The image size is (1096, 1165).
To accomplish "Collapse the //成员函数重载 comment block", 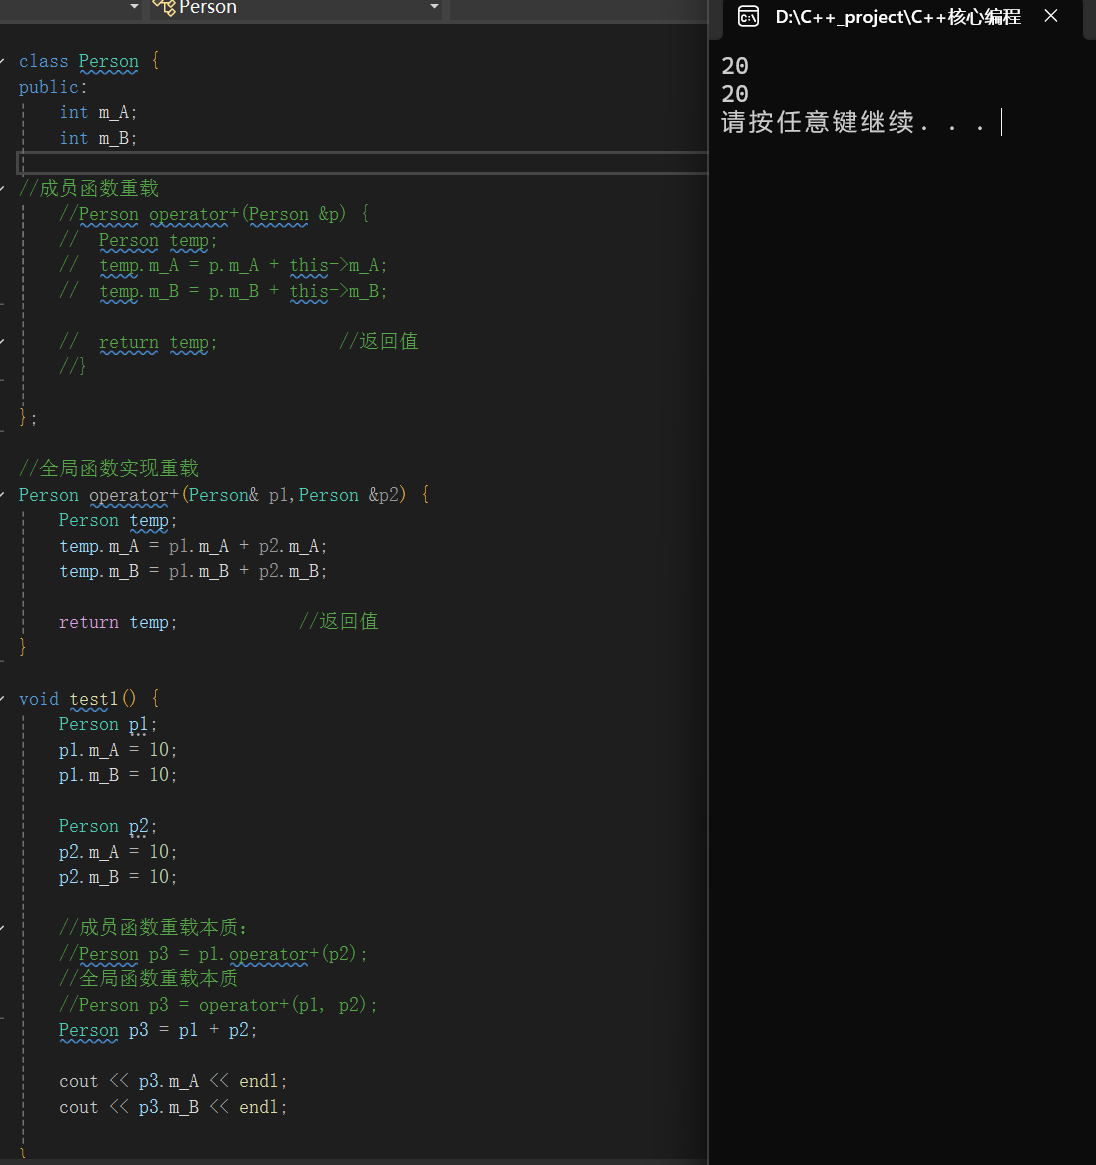I will click(2, 189).
